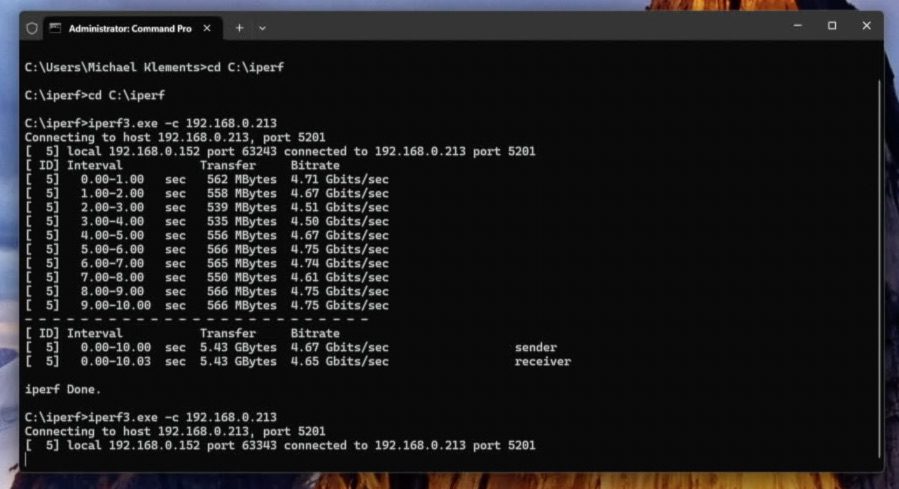
Task: Click the 'receiver' summary label
Action: 542,362
